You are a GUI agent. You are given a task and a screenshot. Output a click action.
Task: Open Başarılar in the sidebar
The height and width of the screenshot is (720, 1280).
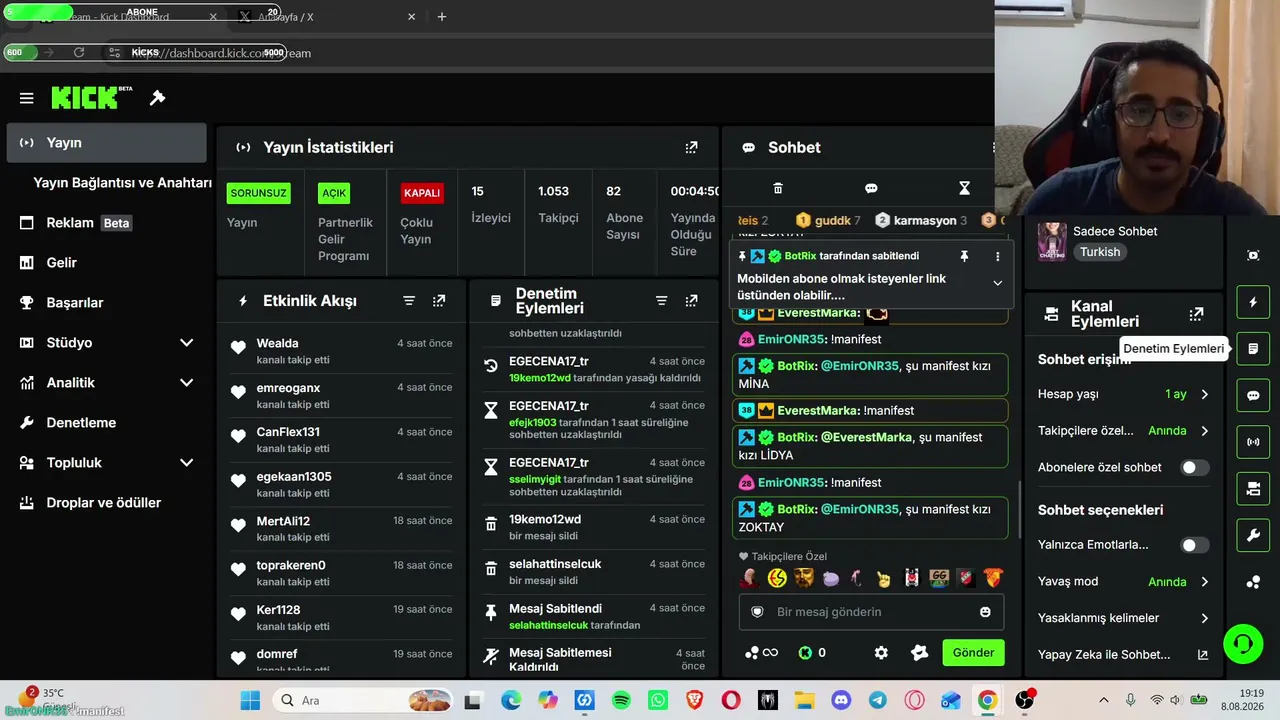click(106, 303)
